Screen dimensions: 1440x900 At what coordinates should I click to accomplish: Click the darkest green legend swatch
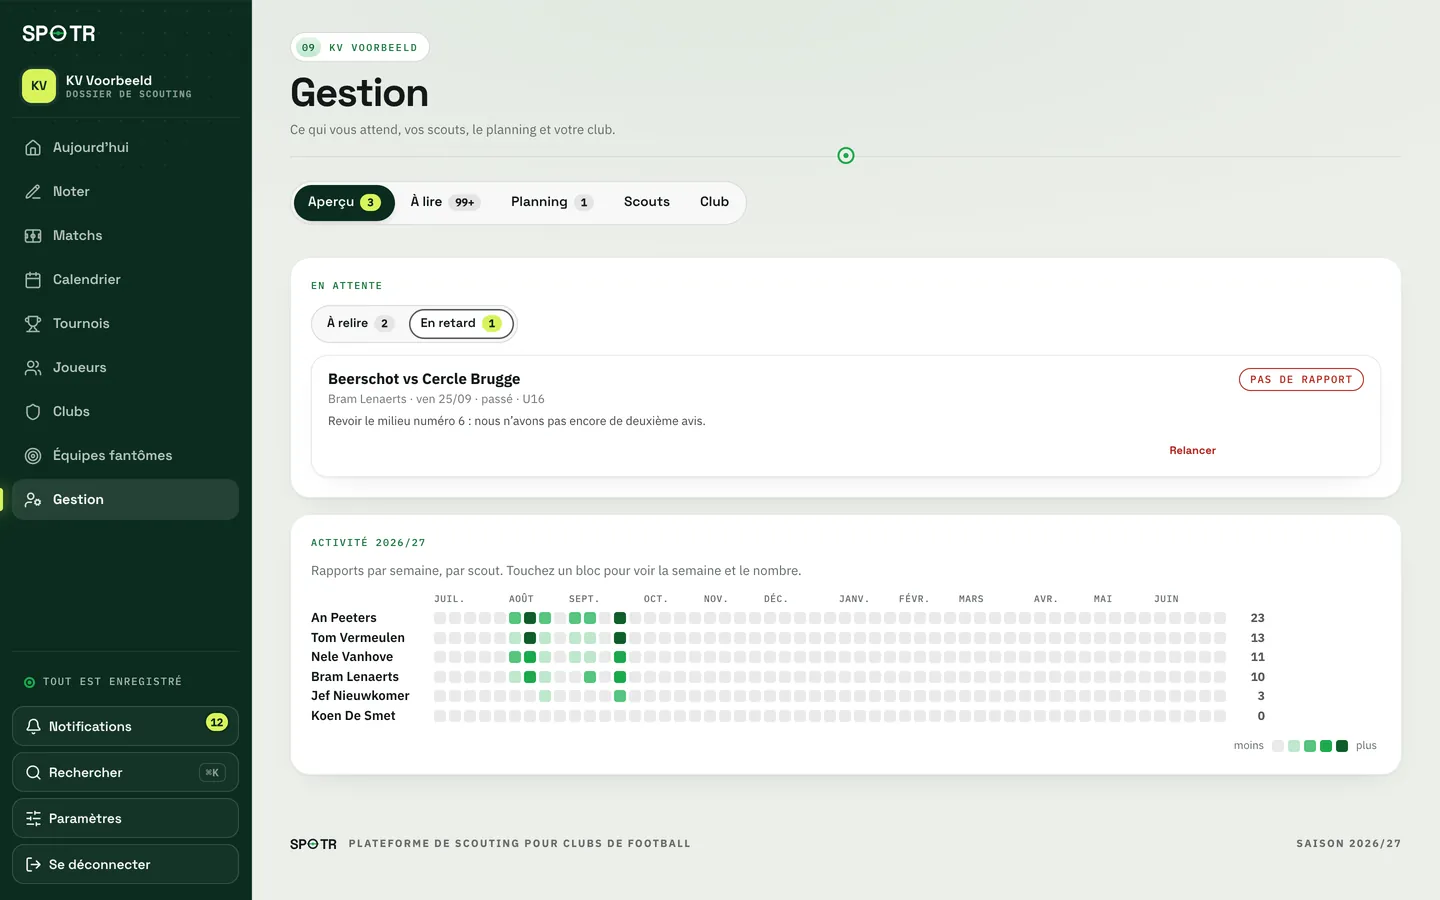[1342, 746]
